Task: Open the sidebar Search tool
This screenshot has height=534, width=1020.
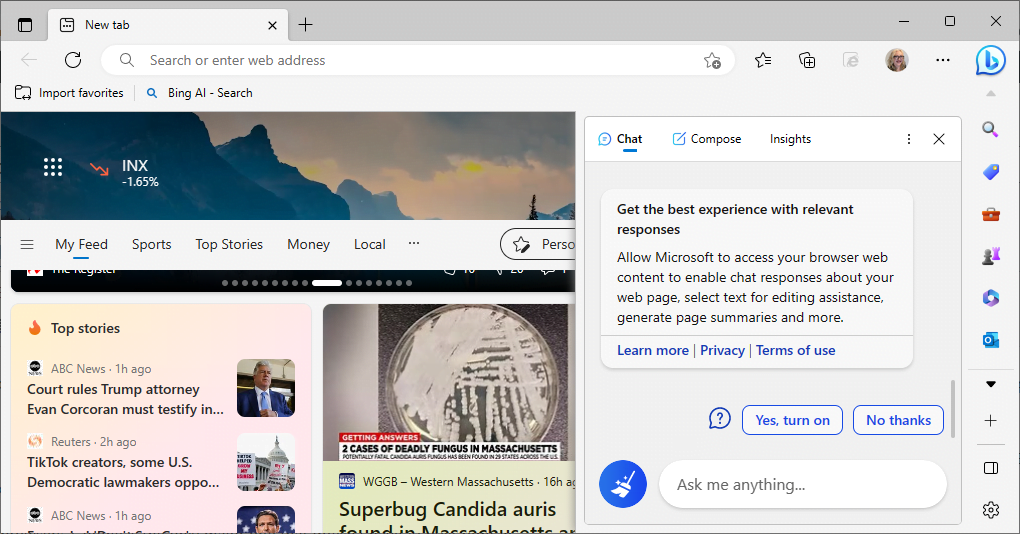Action: click(990, 129)
